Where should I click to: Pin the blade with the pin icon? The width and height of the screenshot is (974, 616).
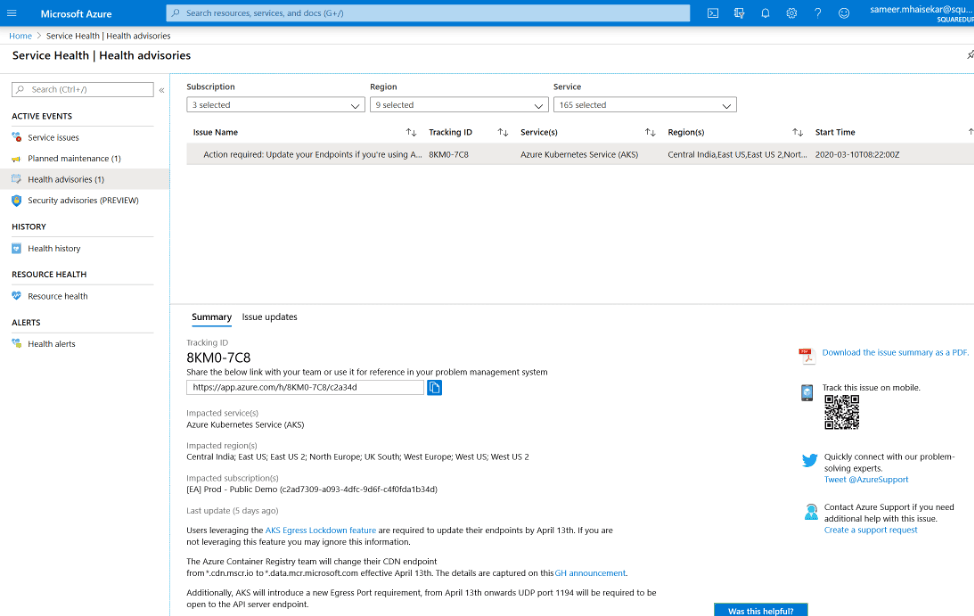point(970,55)
